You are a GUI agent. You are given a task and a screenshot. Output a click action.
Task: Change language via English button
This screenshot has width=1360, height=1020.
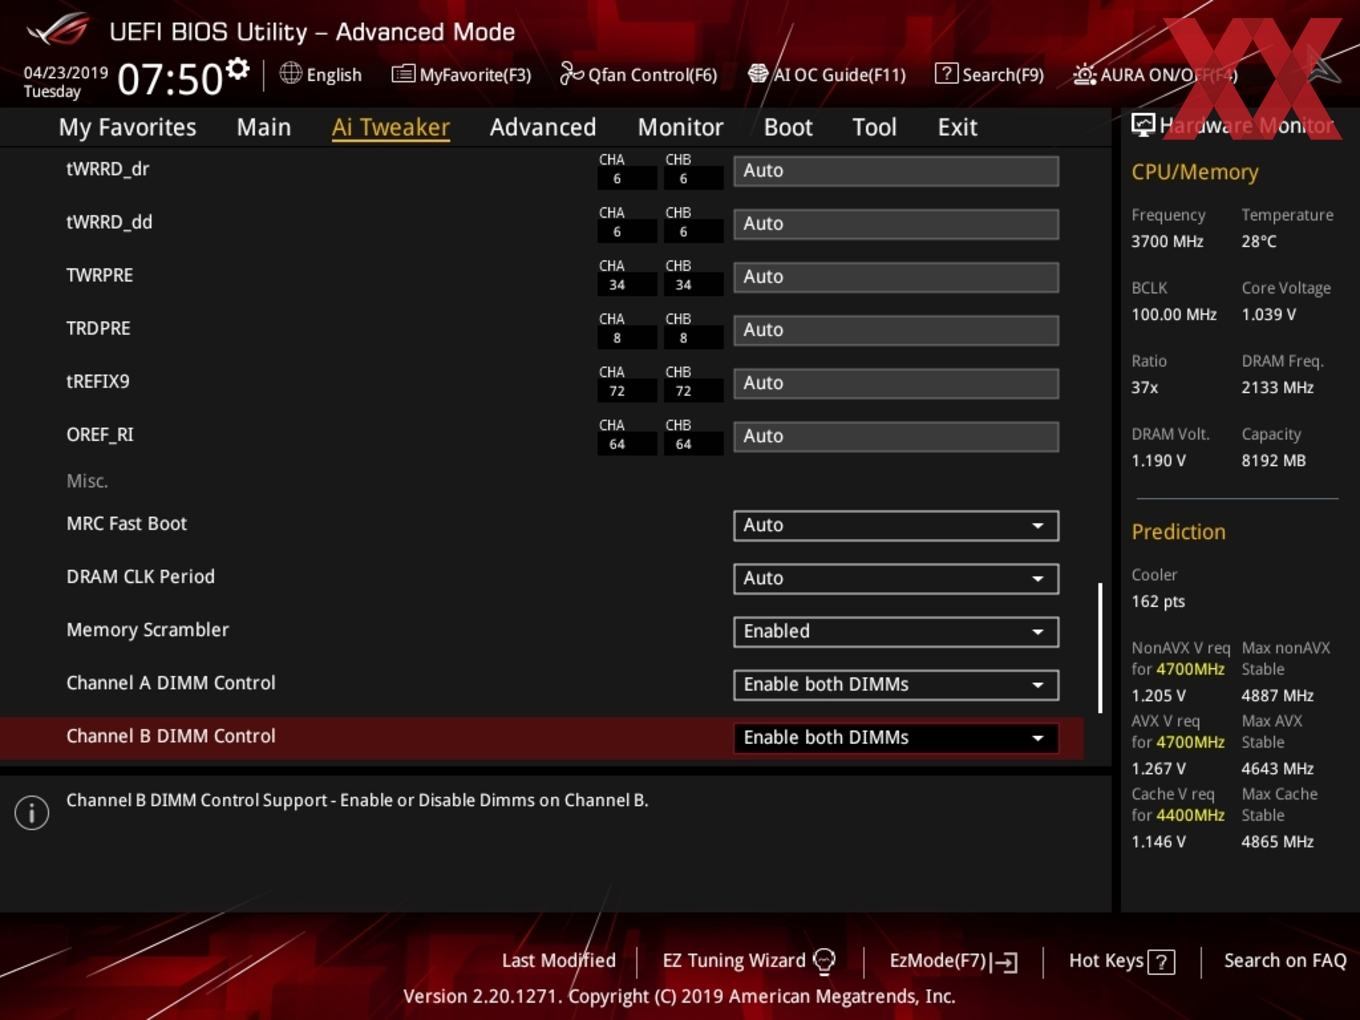(x=334, y=75)
